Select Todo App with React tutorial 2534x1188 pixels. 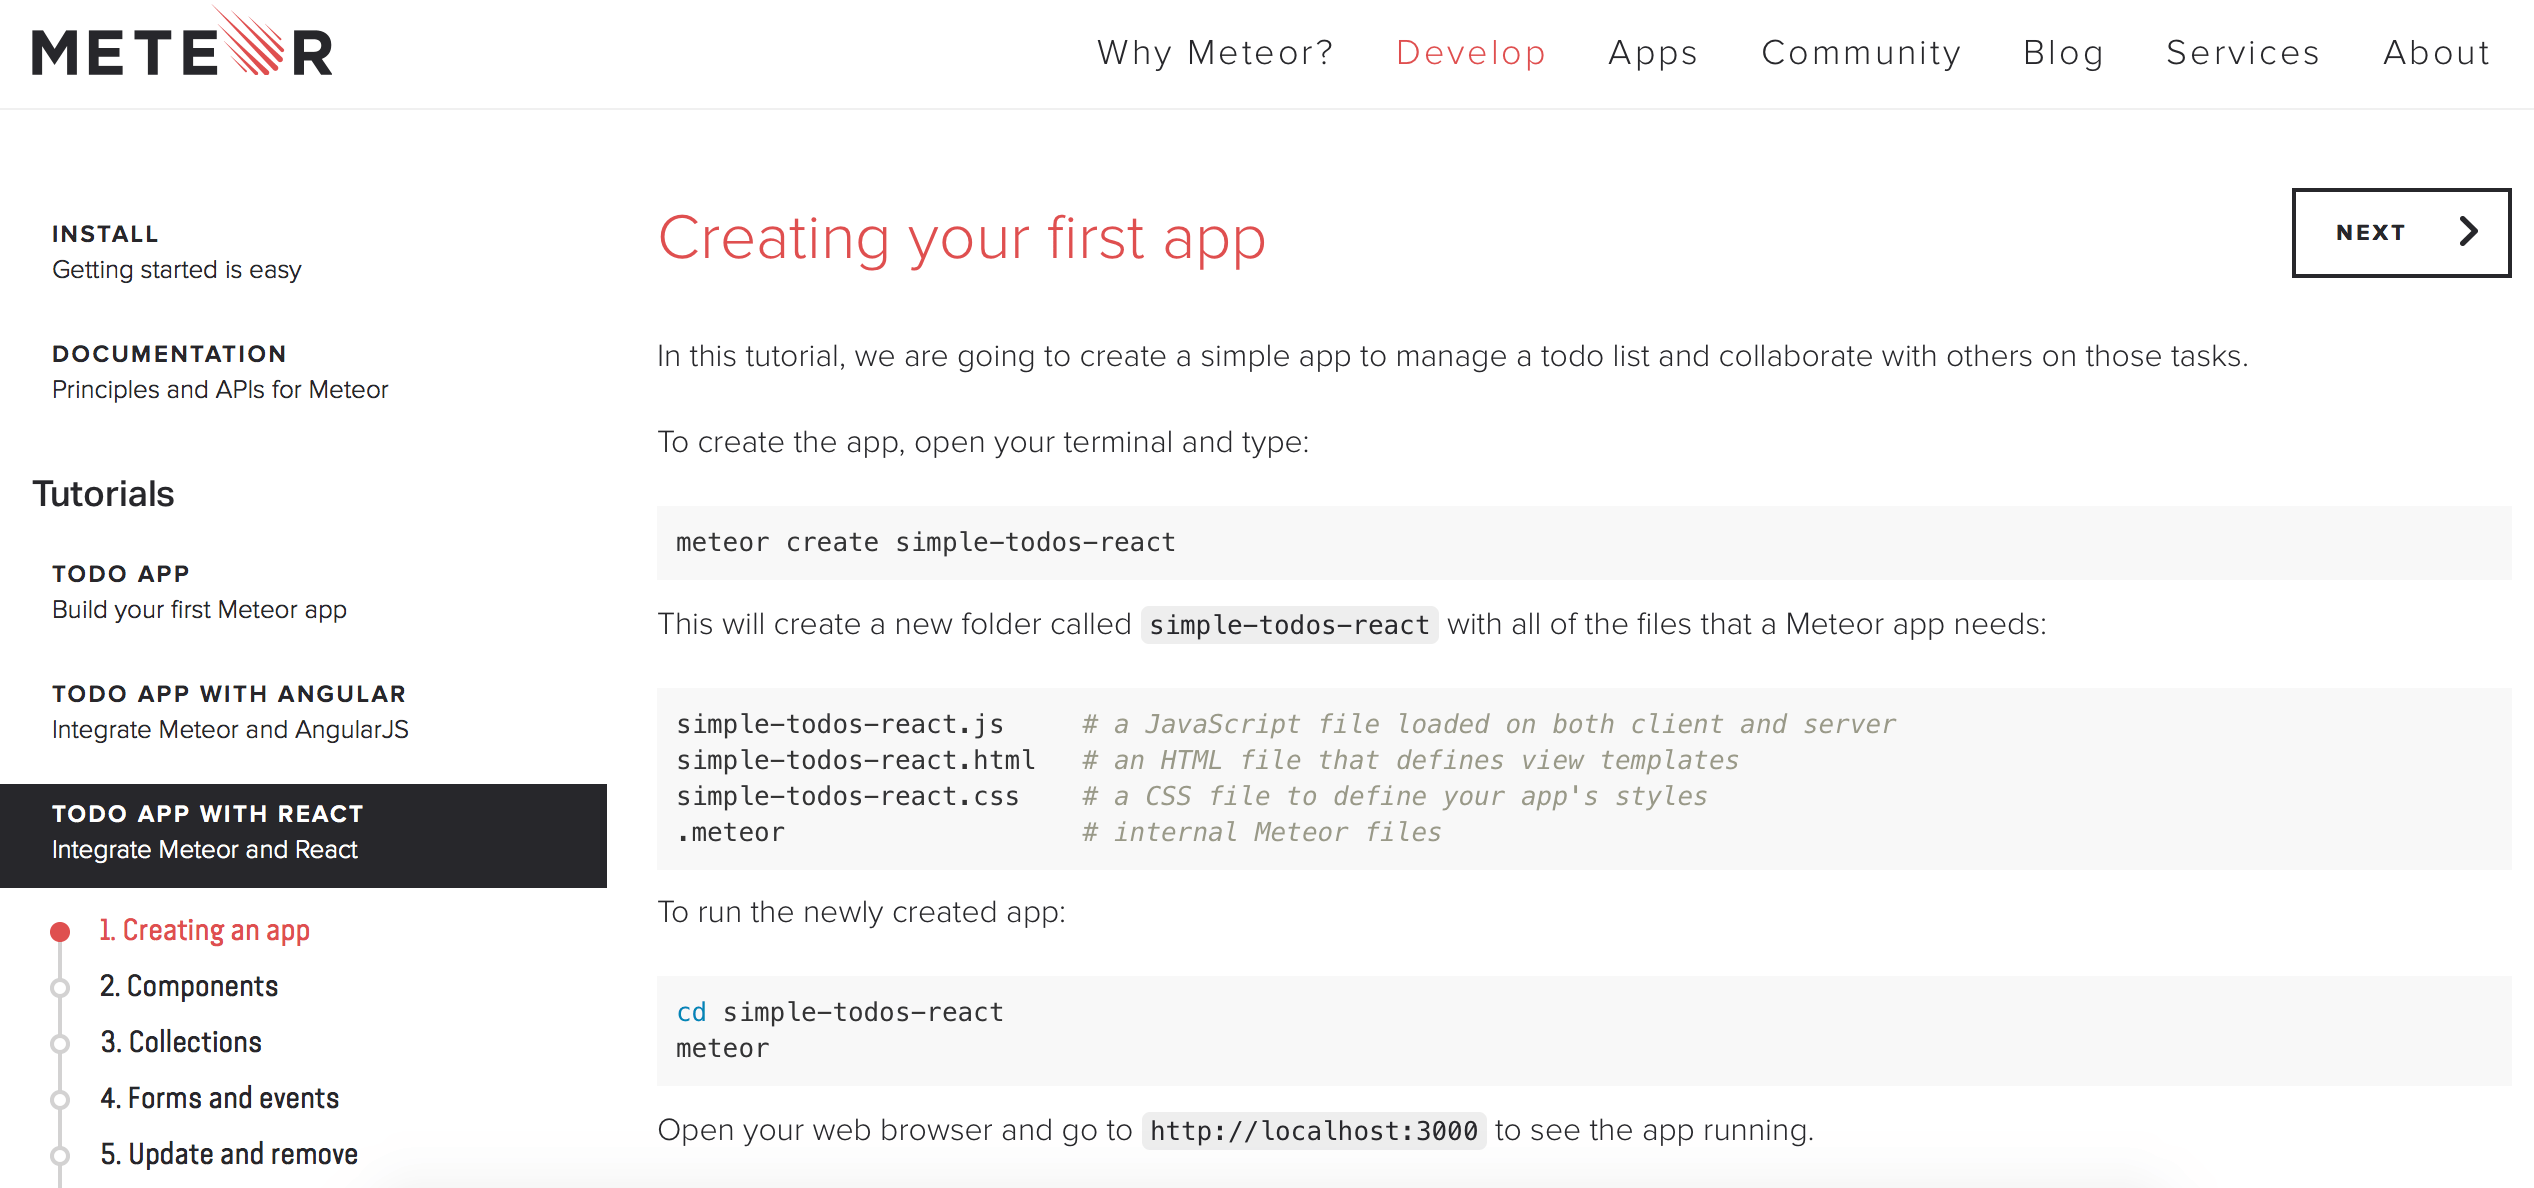pyautogui.click(x=302, y=834)
